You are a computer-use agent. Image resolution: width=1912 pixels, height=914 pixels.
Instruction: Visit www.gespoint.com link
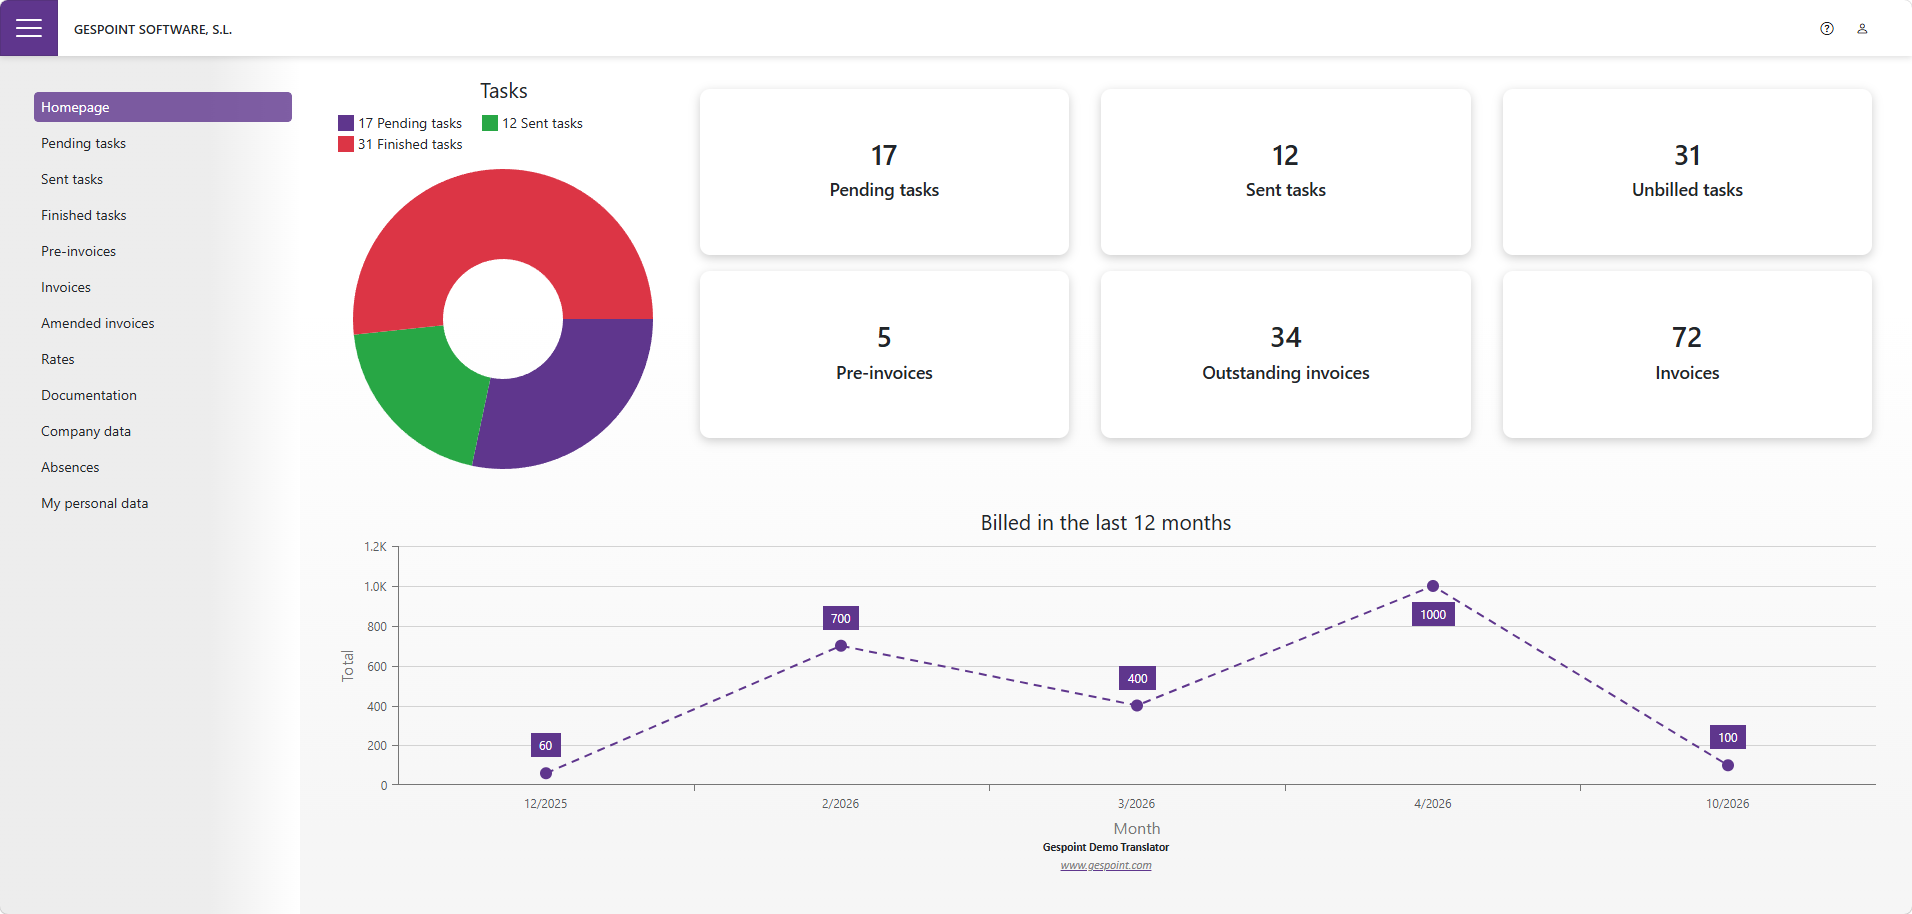1106,865
